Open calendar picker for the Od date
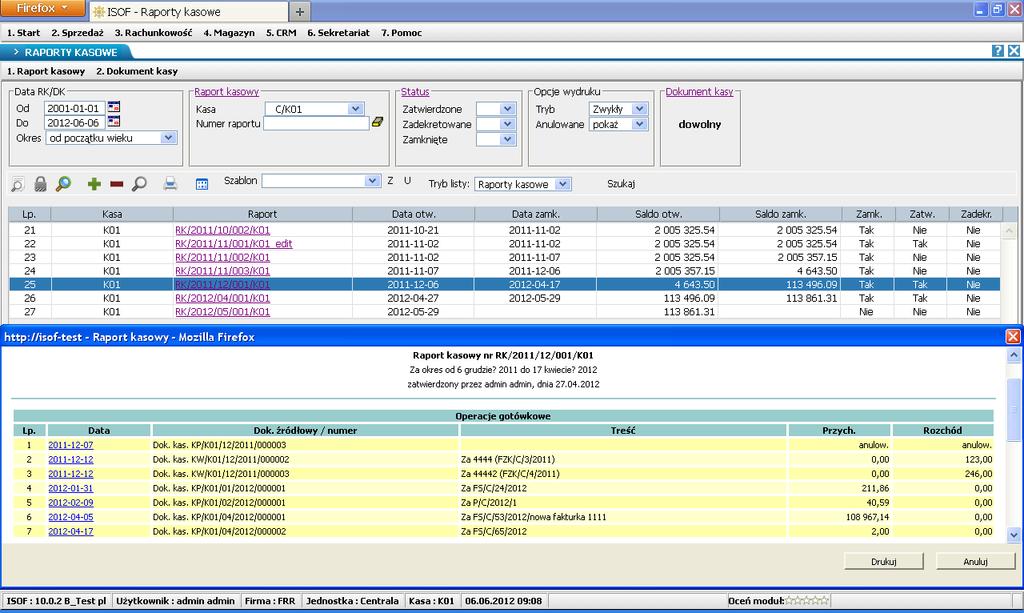 114,107
